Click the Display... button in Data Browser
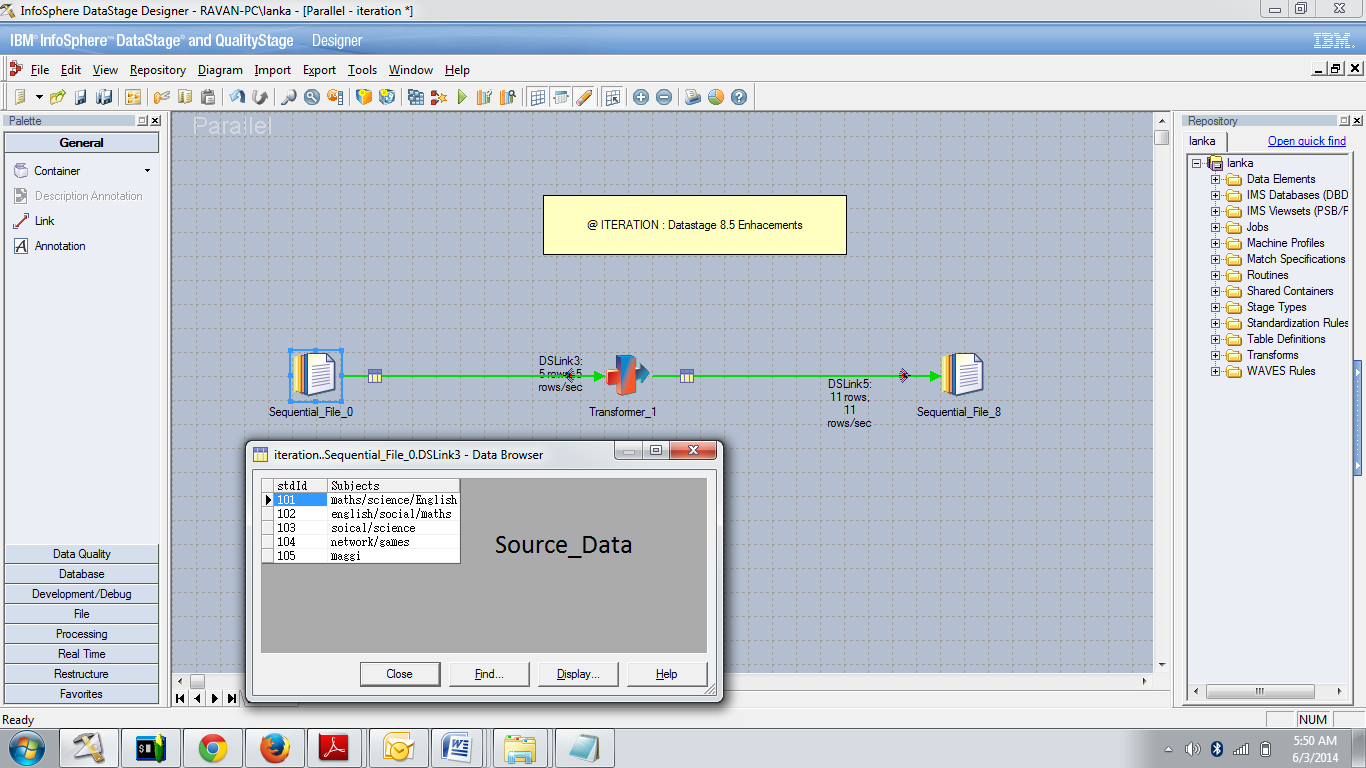The image size is (1366, 768). point(578,674)
